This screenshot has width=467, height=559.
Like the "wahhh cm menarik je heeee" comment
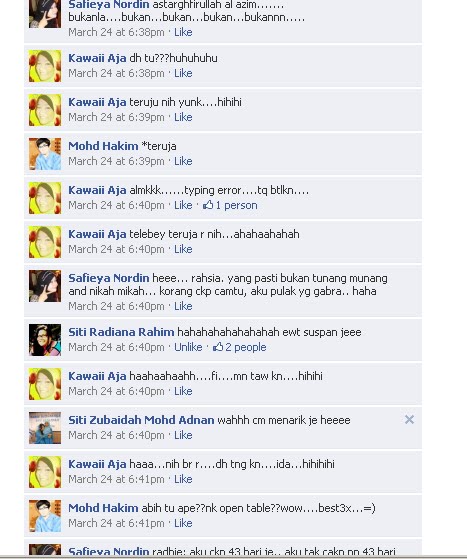183,435
